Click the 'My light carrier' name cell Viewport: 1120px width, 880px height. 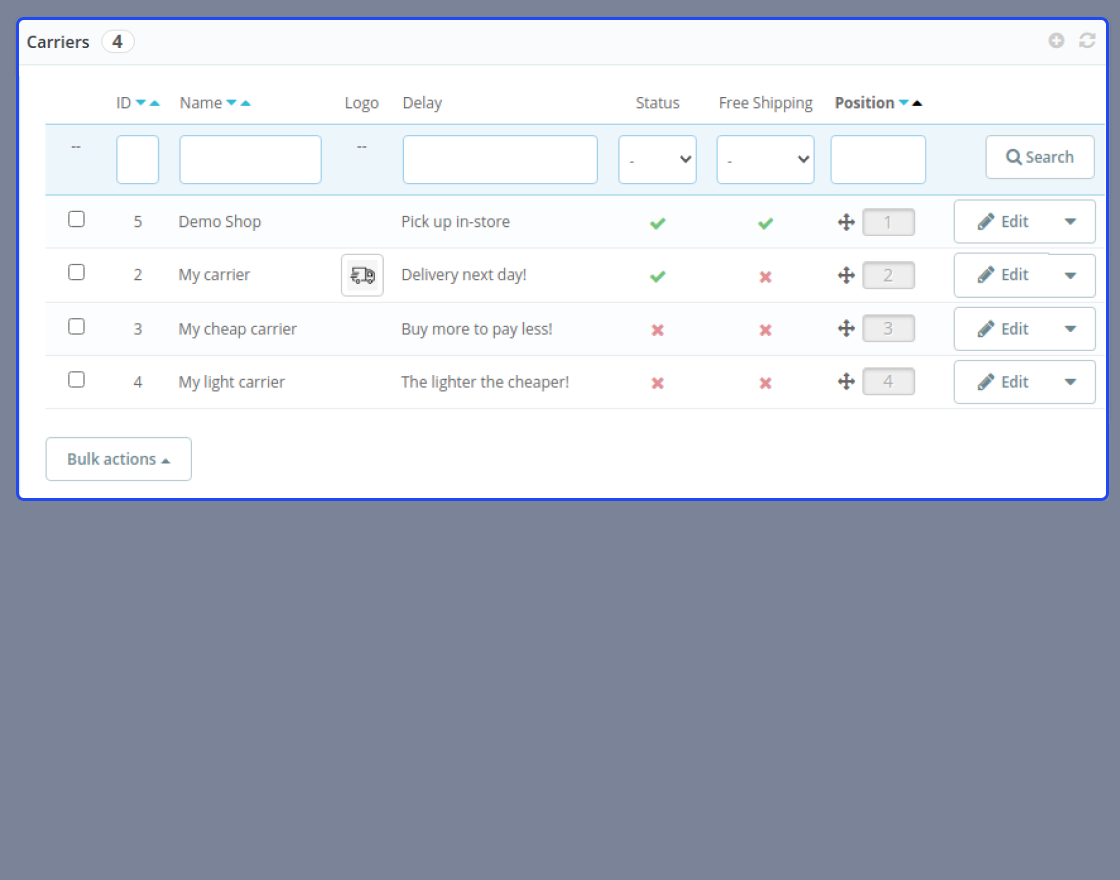[231, 382]
